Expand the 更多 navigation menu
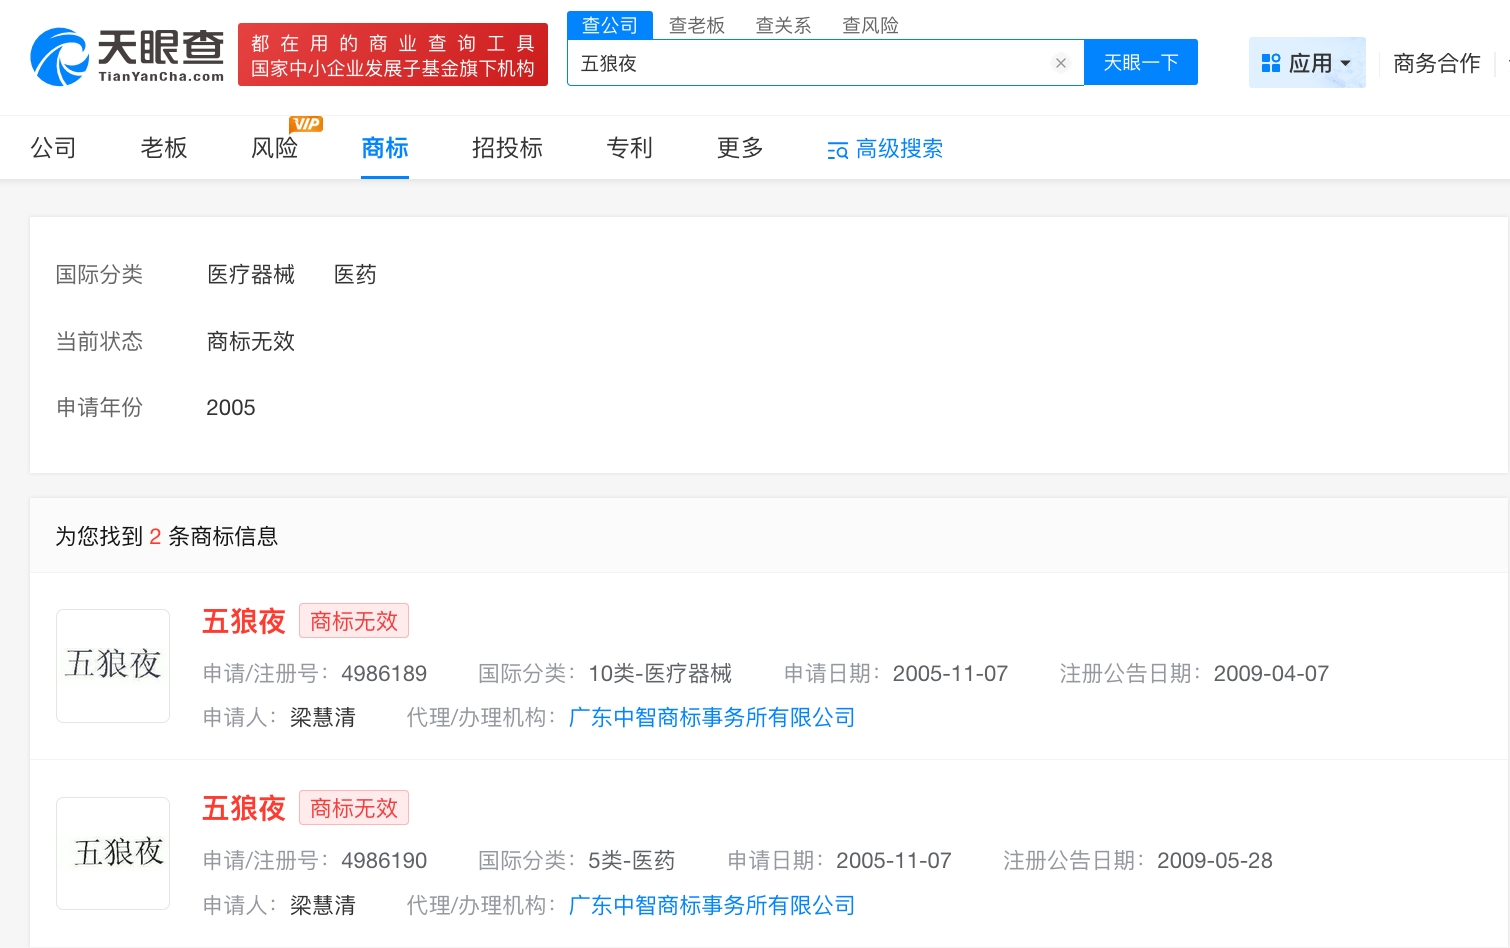This screenshot has width=1510, height=948. (x=740, y=148)
